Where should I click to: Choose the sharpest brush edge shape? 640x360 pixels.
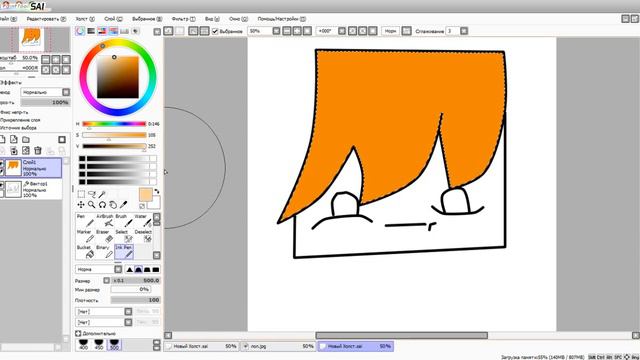click(130, 269)
